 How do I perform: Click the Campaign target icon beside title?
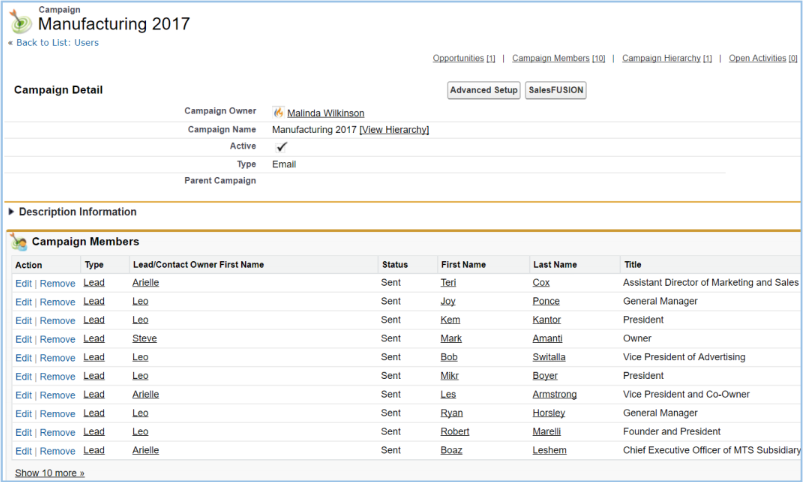click(x=21, y=20)
